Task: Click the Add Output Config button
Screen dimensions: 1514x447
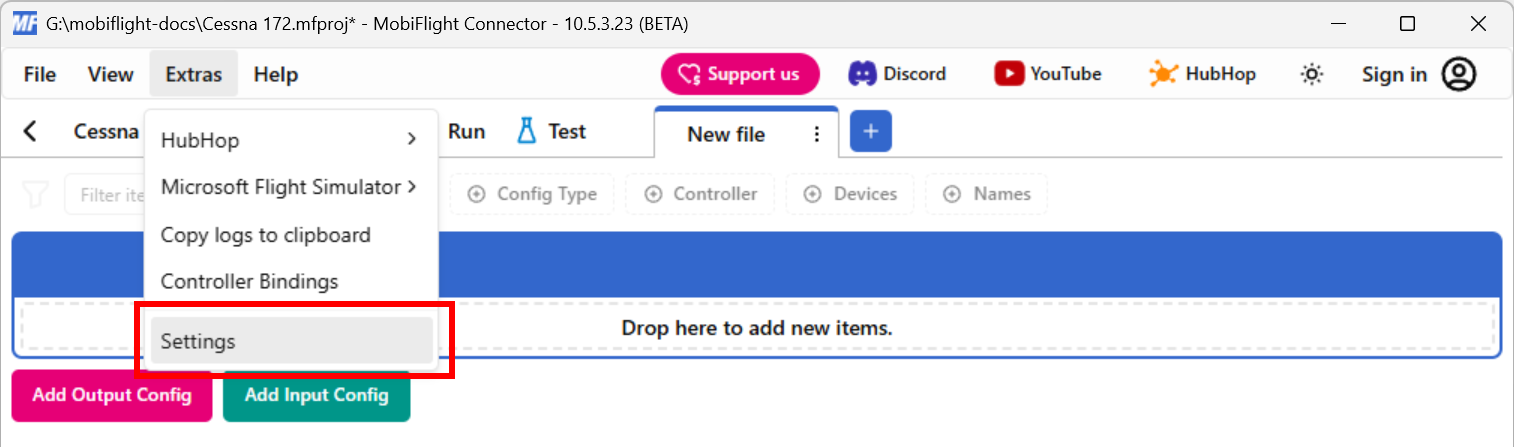Action: [x=112, y=395]
